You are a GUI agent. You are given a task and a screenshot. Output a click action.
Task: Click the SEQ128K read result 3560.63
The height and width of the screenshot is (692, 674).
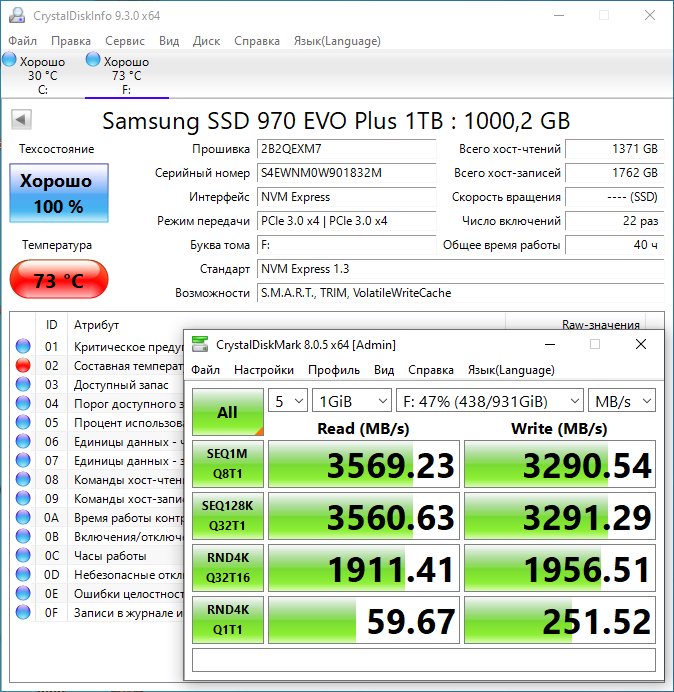[364, 516]
